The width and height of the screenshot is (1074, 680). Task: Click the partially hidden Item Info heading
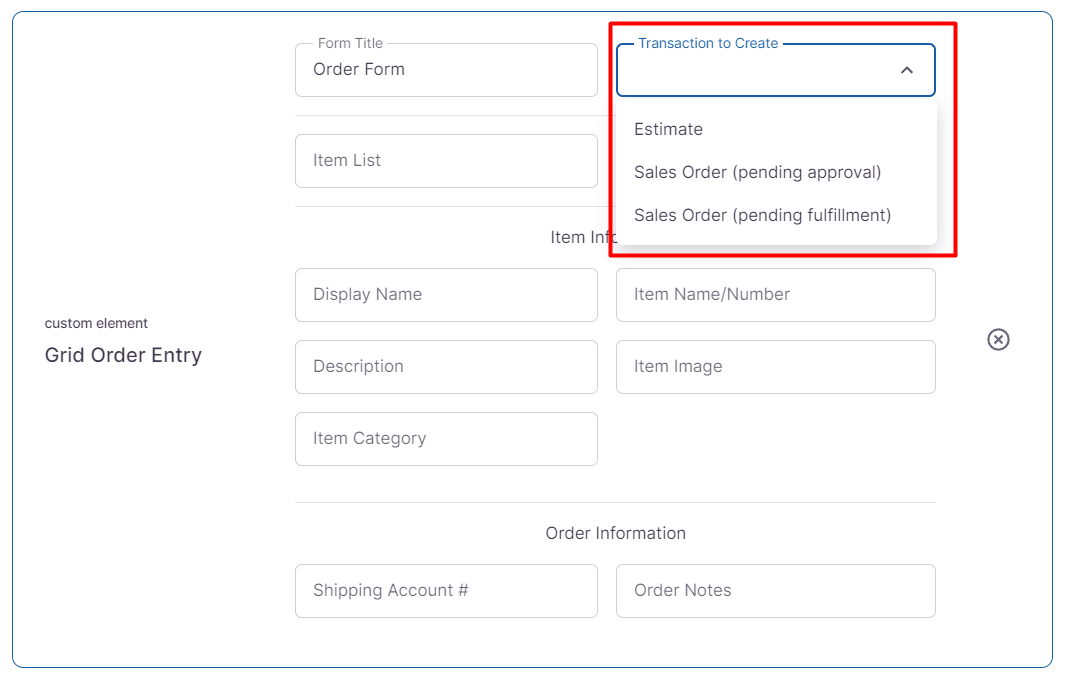point(580,237)
